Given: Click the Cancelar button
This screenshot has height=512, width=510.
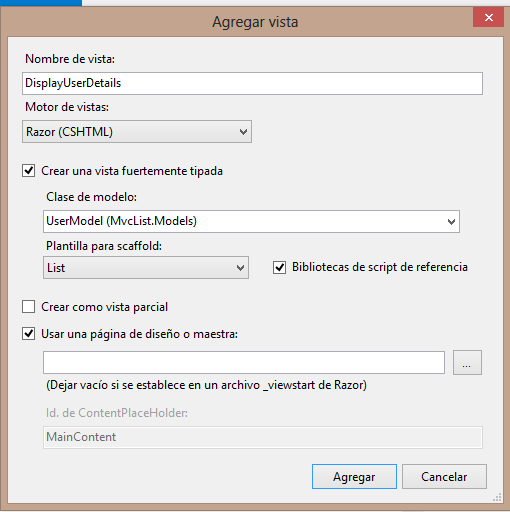Looking at the screenshot, I should (444, 477).
